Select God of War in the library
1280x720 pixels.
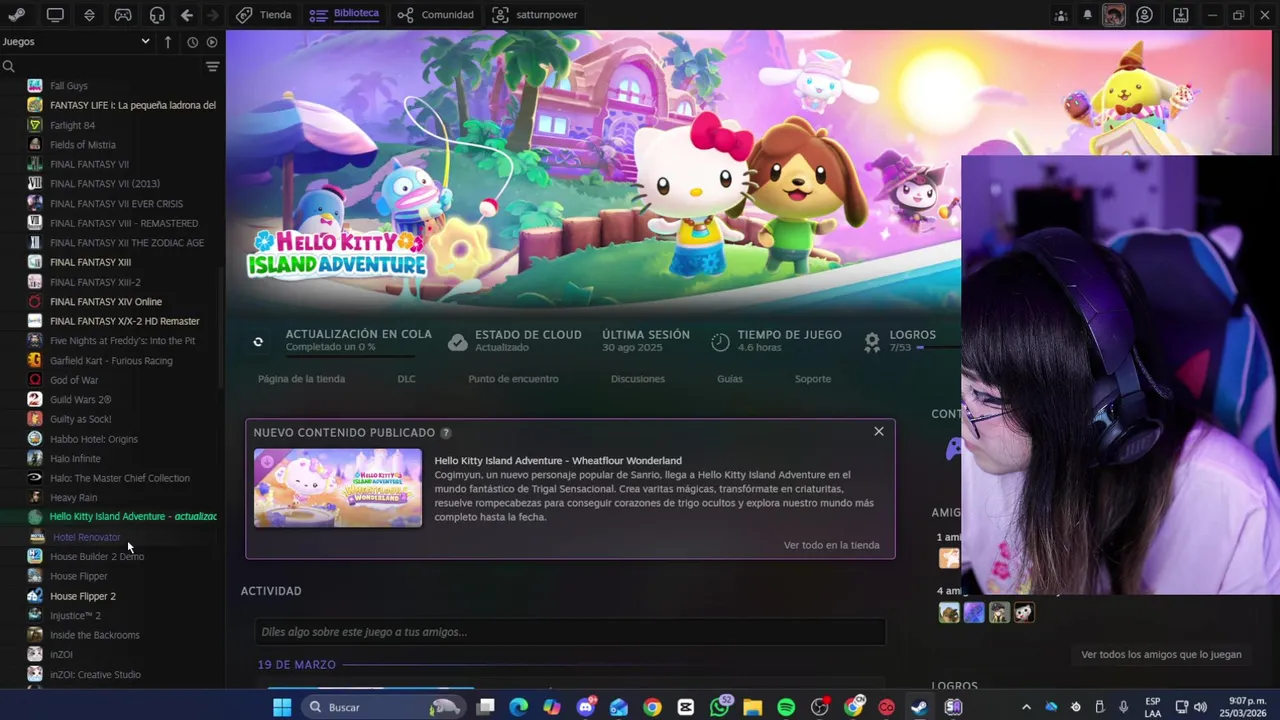[74, 380]
